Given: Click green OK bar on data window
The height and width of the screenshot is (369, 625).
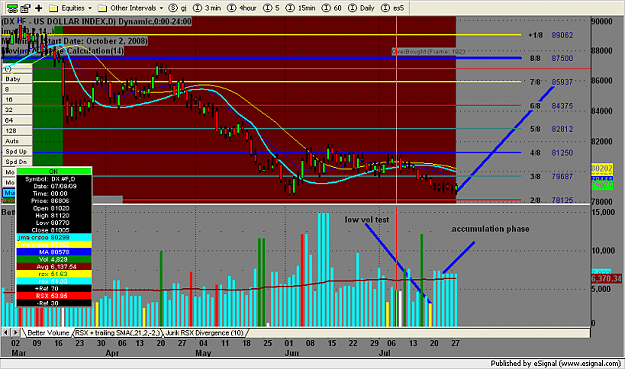Looking at the screenshot, I should point(54,171).
